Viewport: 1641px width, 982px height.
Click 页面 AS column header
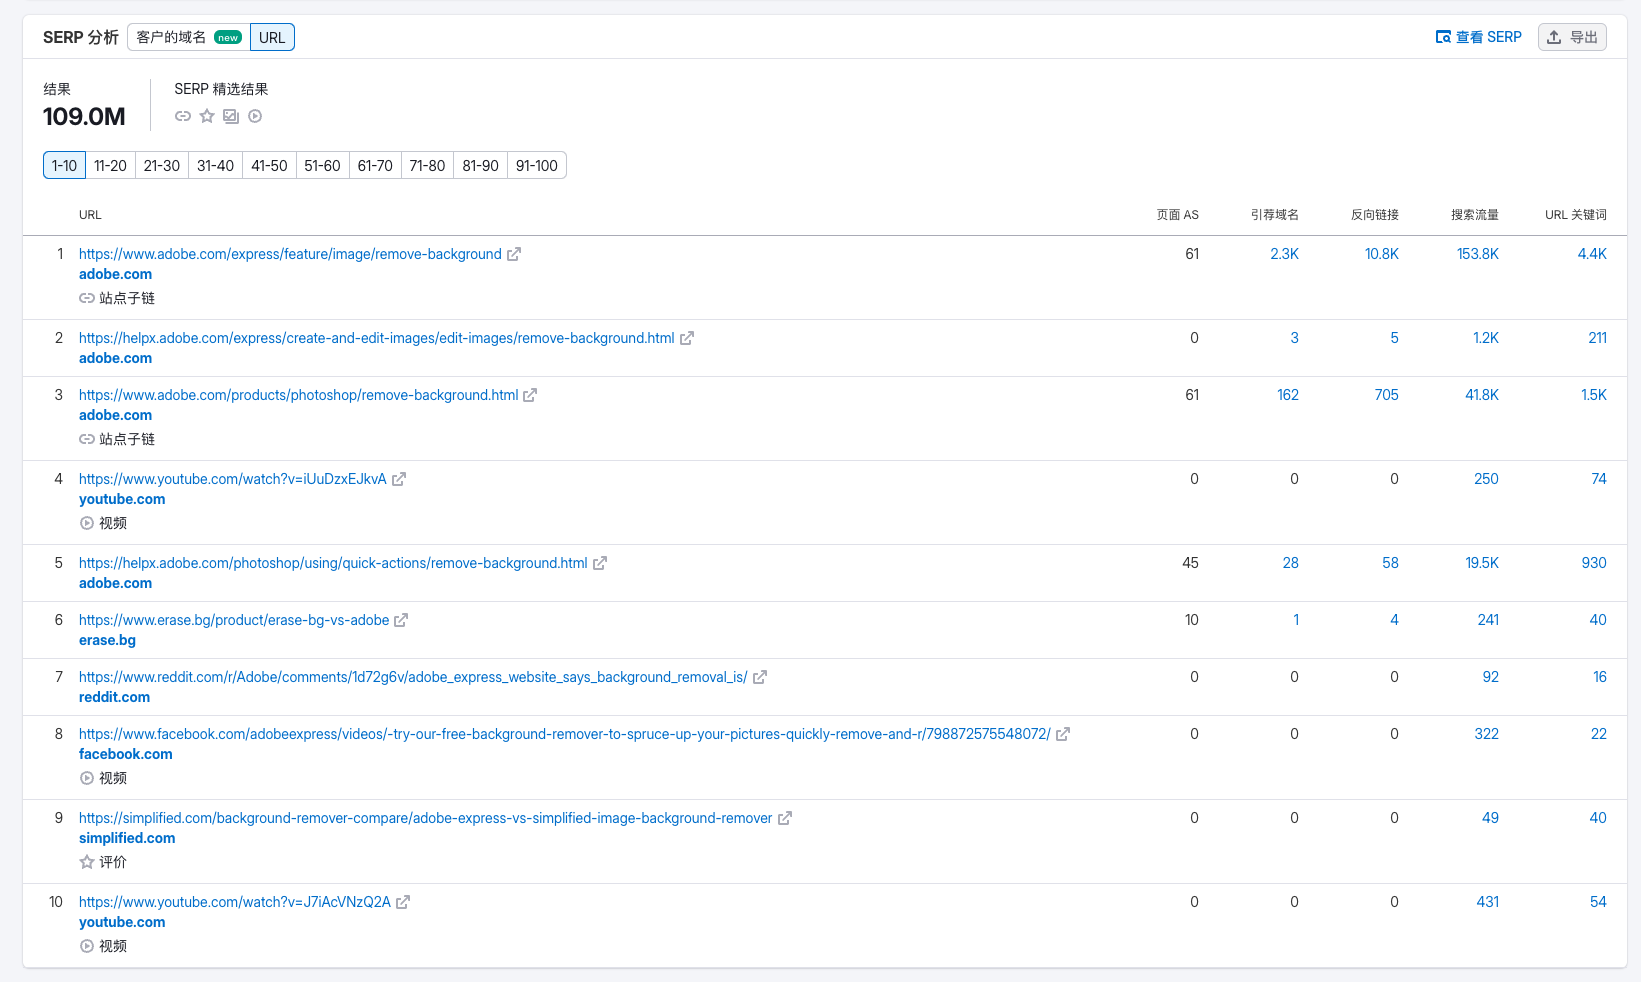[1178, 215]
